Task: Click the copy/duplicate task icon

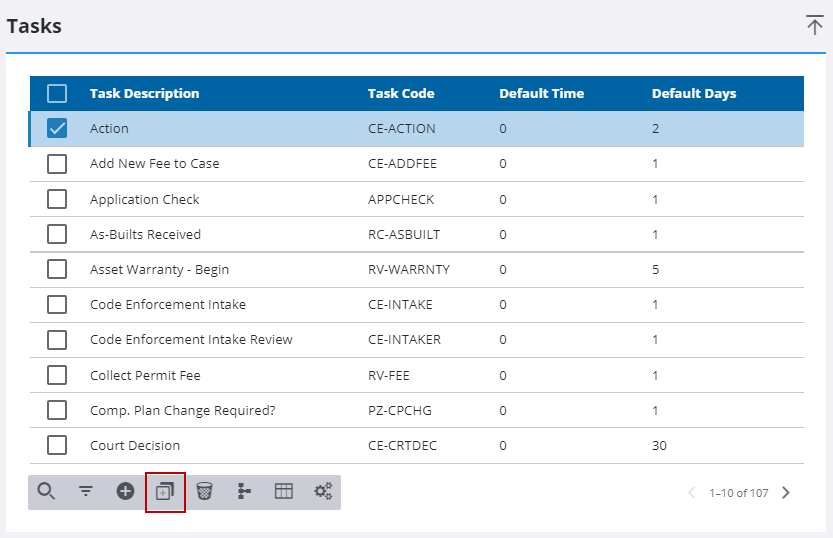Action: 165,491
